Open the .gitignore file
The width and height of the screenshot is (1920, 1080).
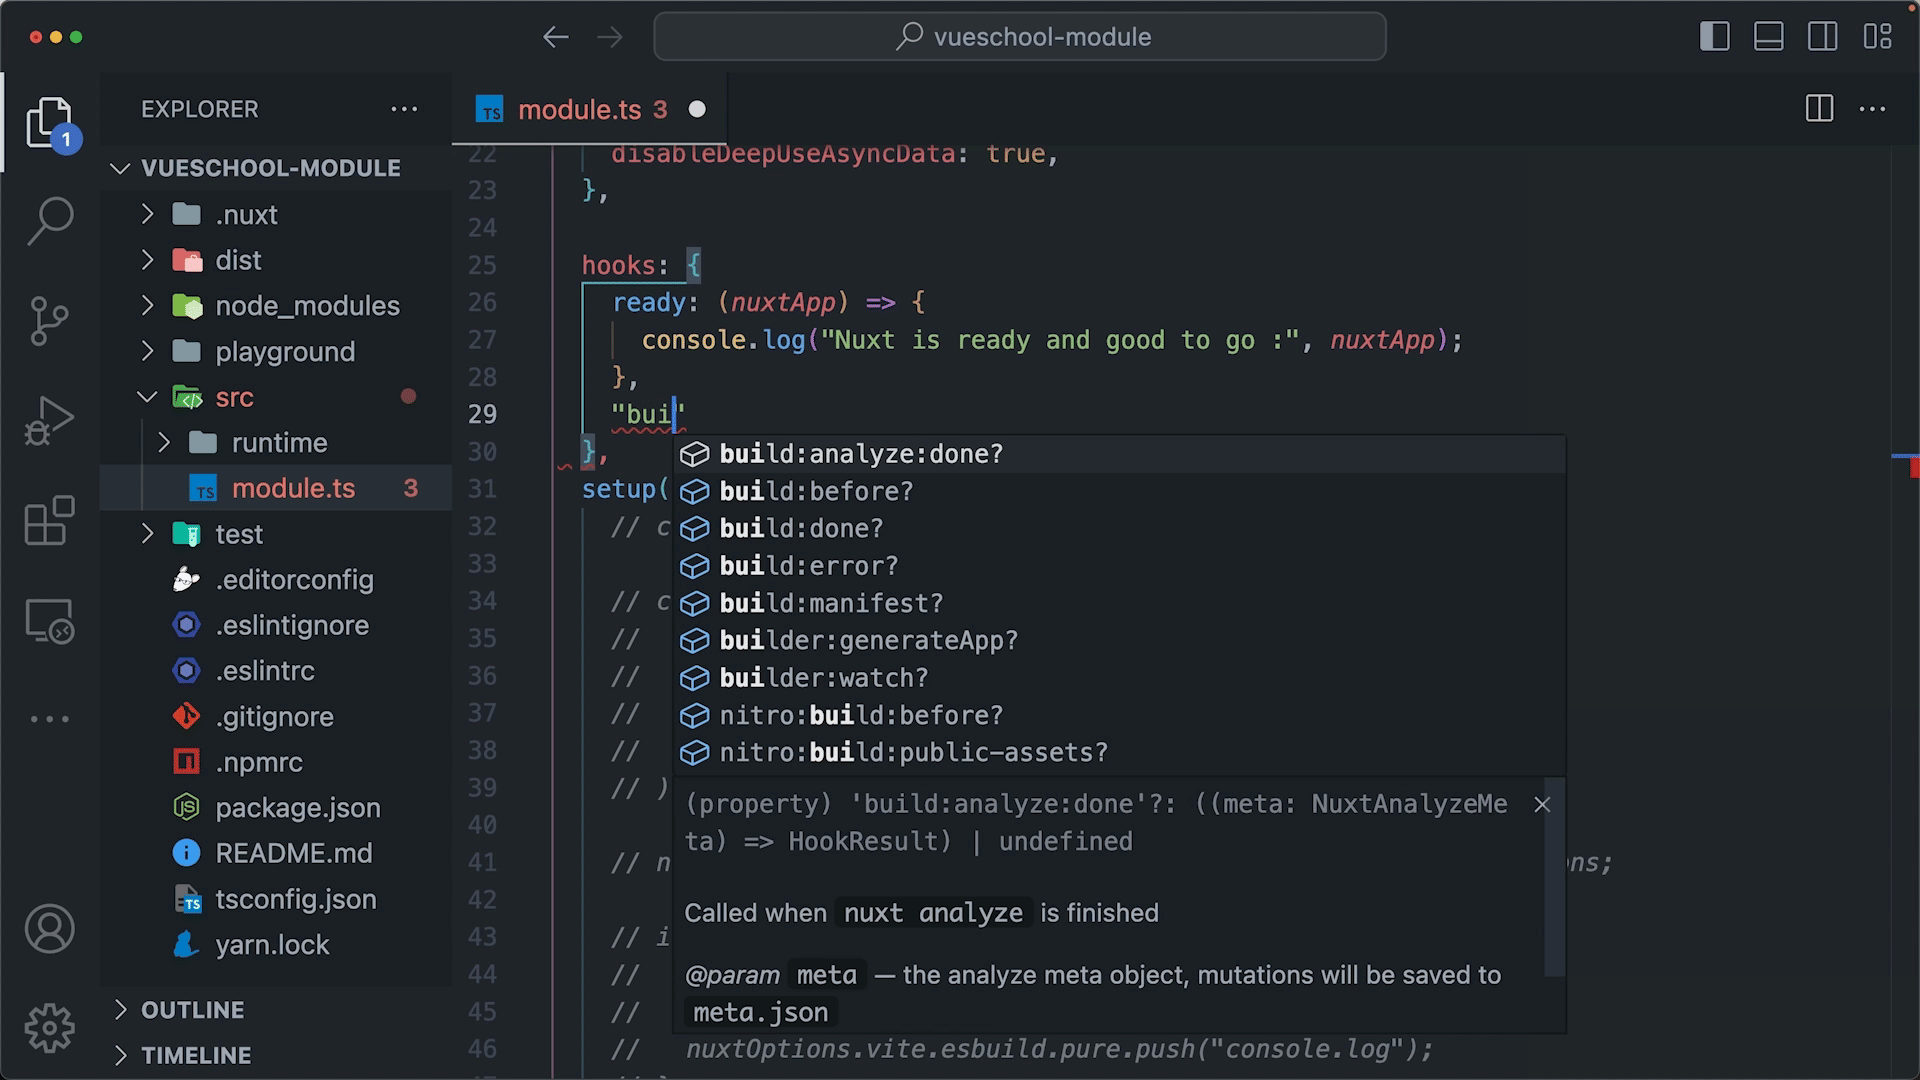(x=276, y=717)
